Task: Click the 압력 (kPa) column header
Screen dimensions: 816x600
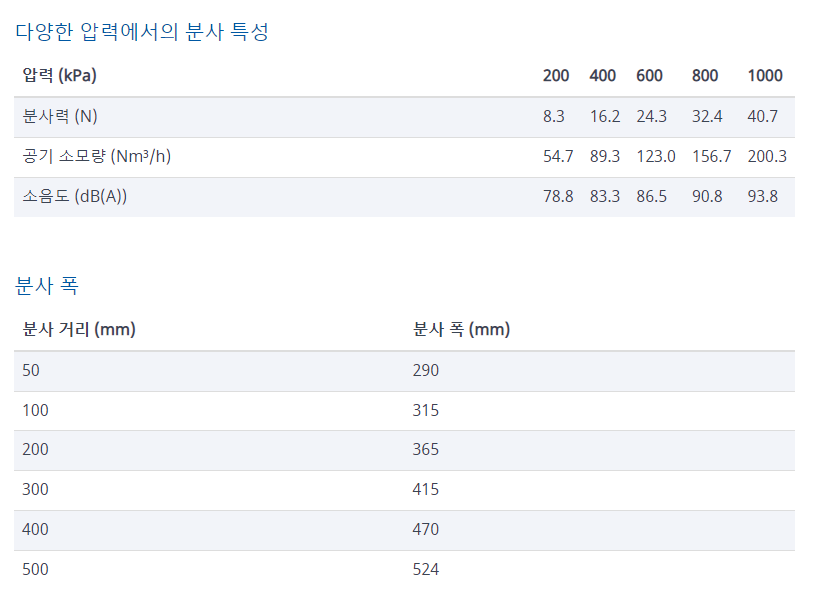Action: click(60, 76)
